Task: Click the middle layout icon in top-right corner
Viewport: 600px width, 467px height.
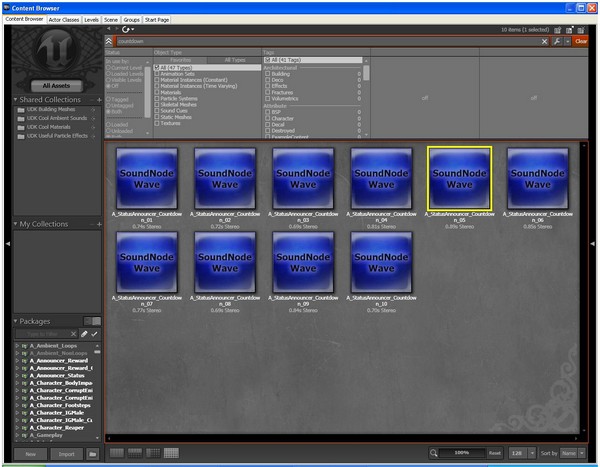Action: click(x=569, y=30)
